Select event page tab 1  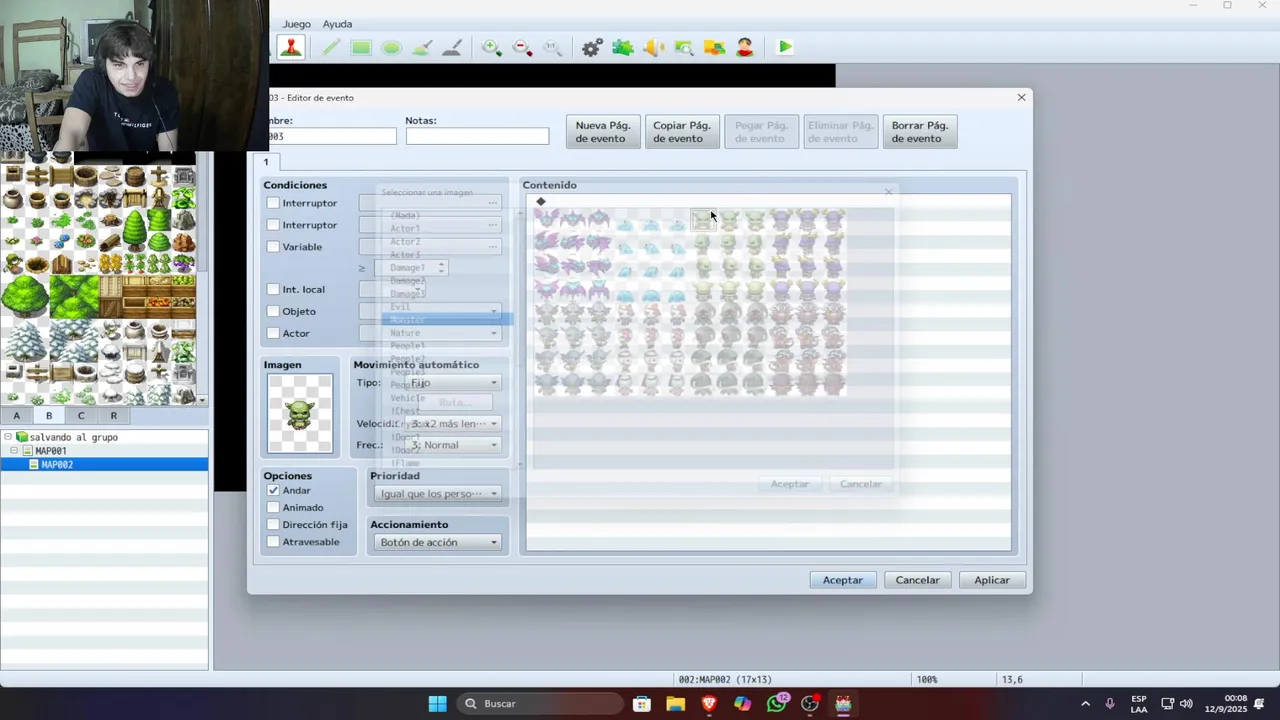coord(266,162)
